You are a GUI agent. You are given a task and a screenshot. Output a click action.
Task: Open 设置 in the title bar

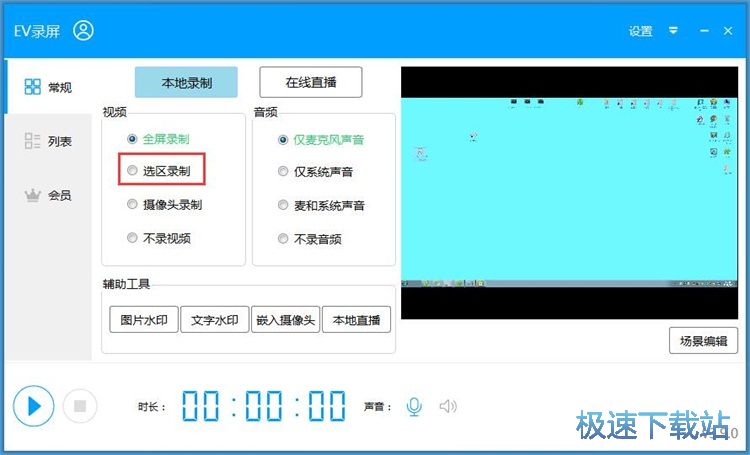640,31
